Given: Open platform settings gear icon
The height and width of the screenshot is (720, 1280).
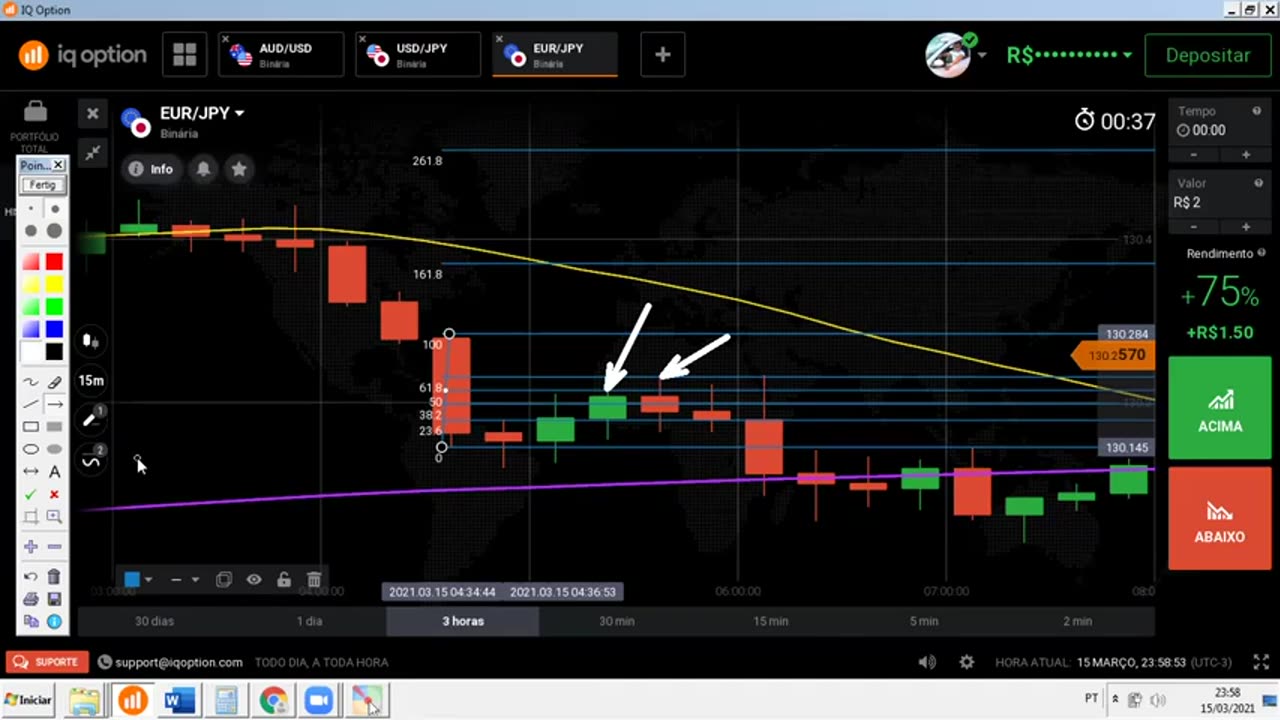Looking at the screenshot, I should click(x=966, y=662).
